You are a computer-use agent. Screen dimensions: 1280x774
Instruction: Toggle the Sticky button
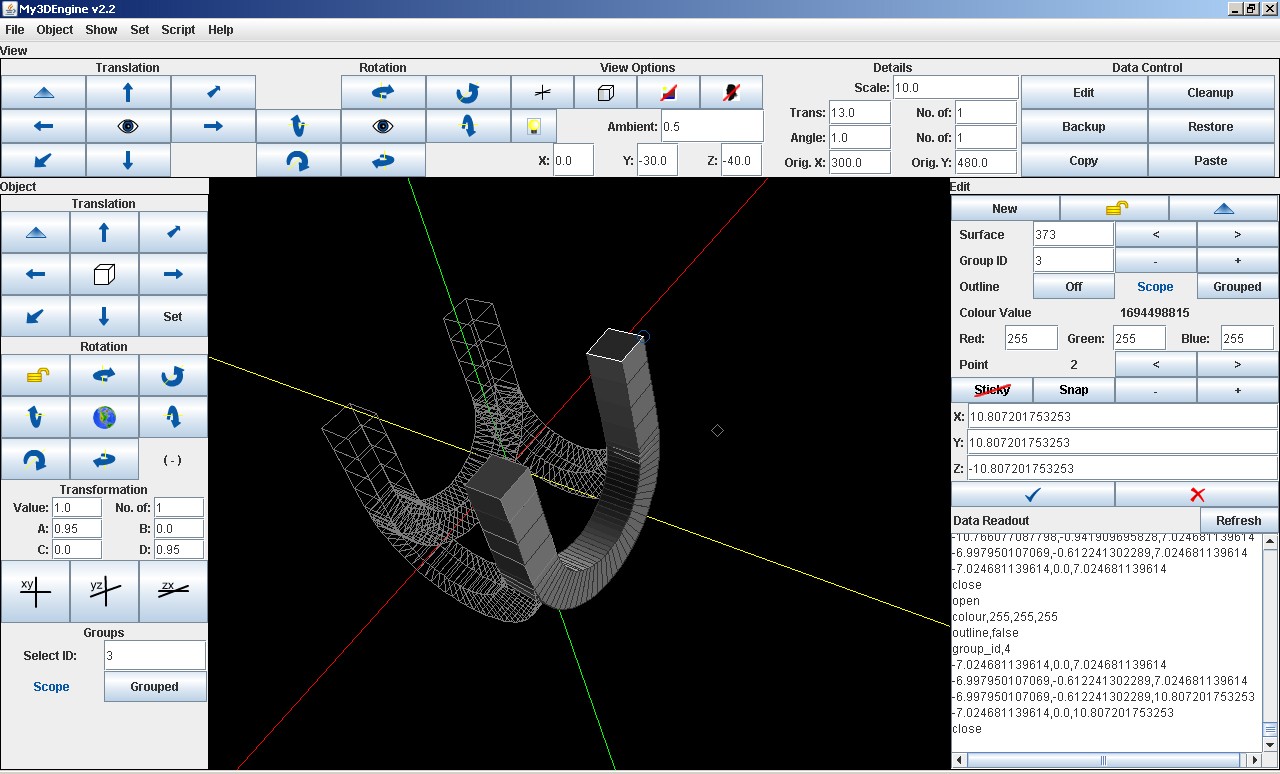(992, 390)
